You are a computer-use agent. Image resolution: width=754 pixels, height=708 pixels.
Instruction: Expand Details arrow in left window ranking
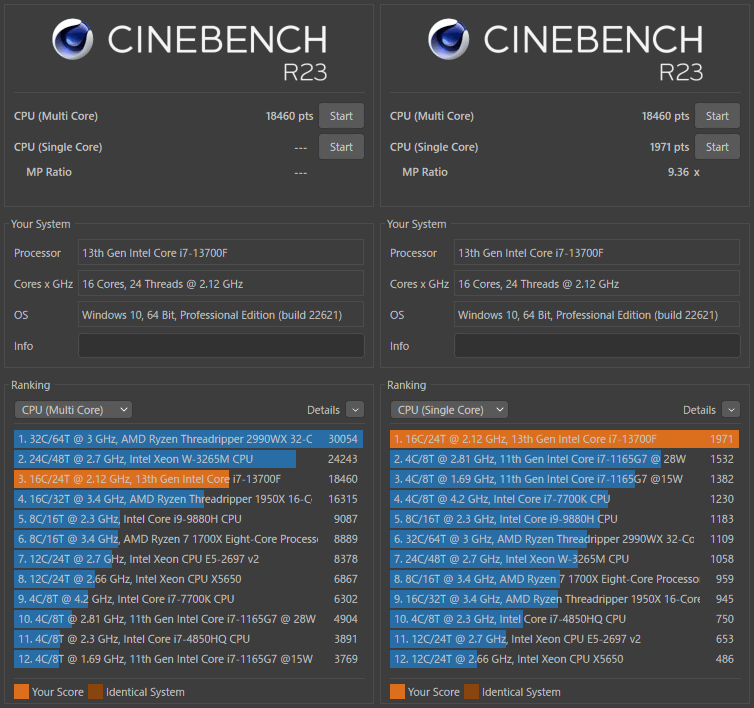click(x=355, y=410)
